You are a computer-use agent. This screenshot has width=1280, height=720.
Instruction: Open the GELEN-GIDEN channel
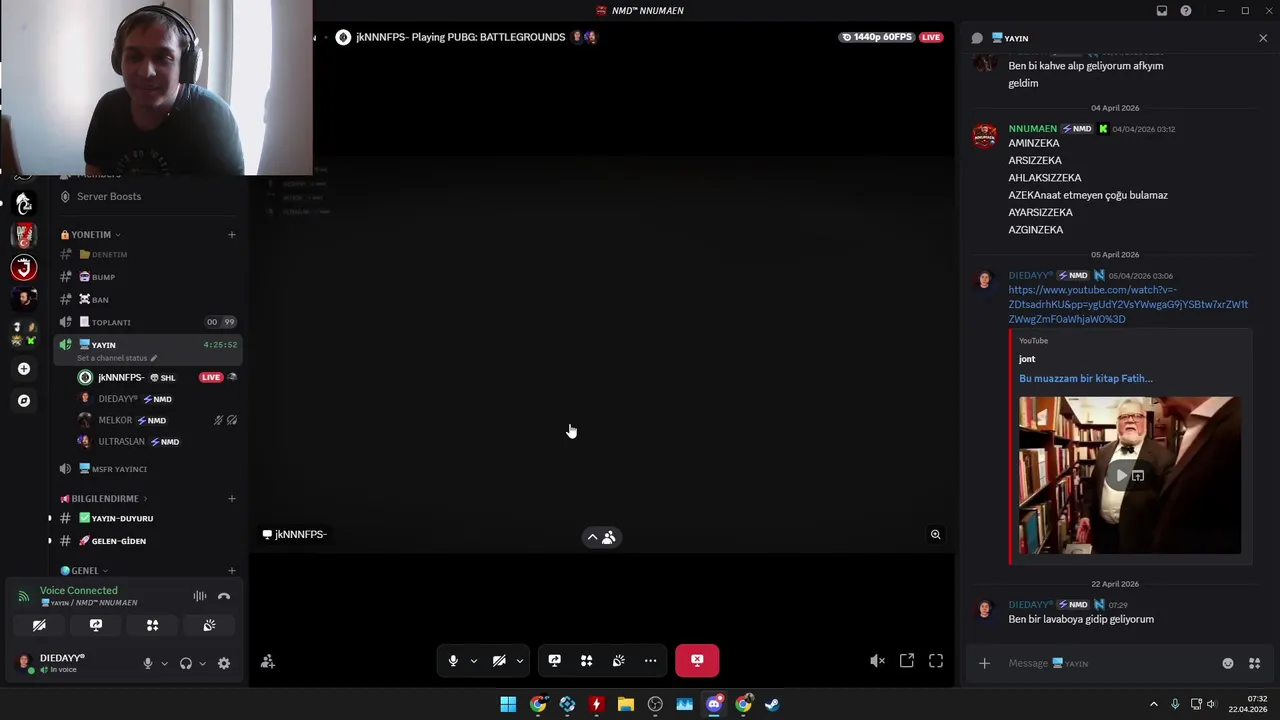[x=148, y=541]
